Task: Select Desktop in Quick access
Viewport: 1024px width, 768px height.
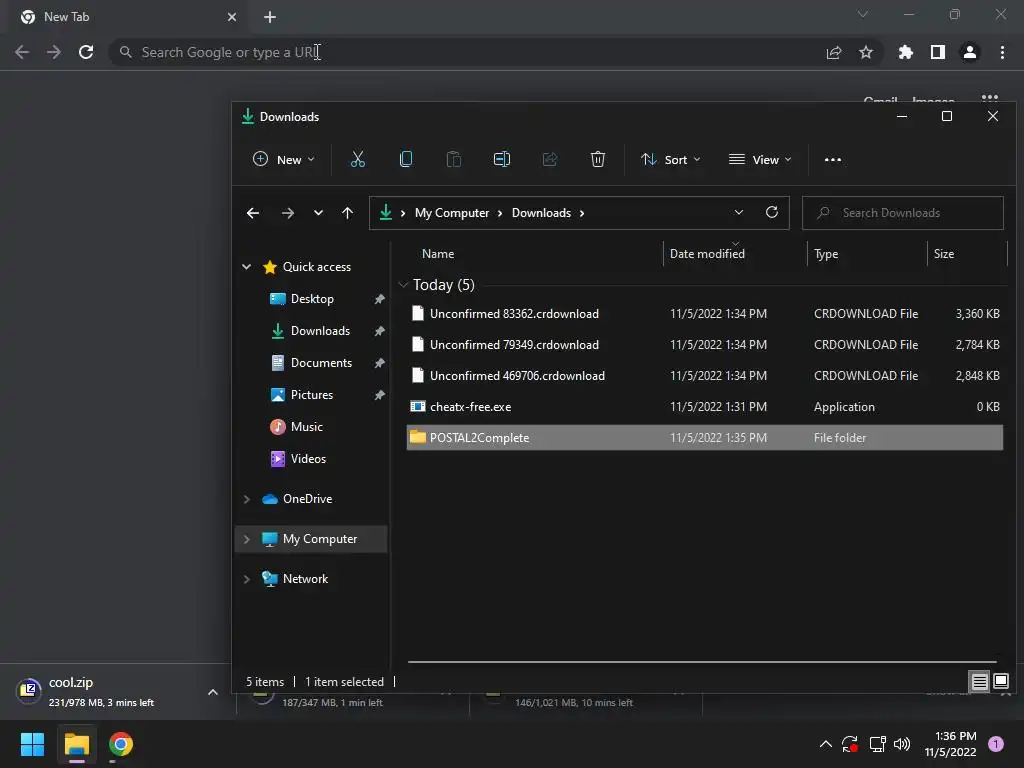Action: (x=312, y=298)
